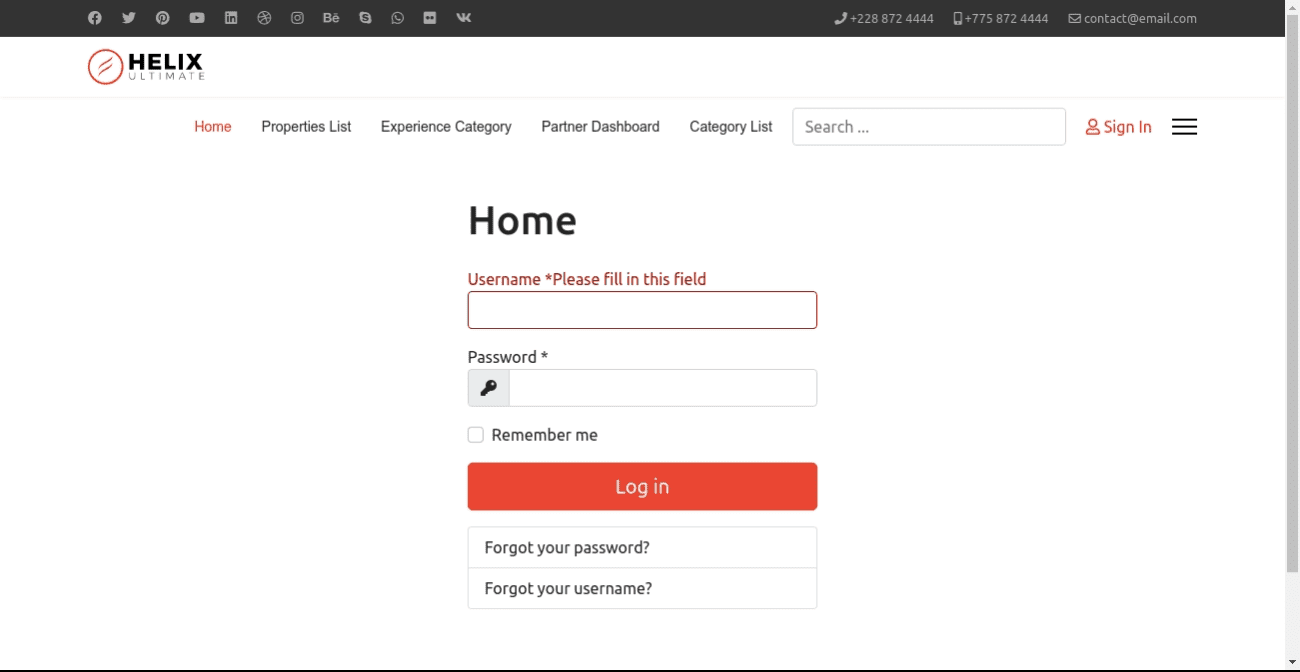Focus the Username input field

[642, 310]
